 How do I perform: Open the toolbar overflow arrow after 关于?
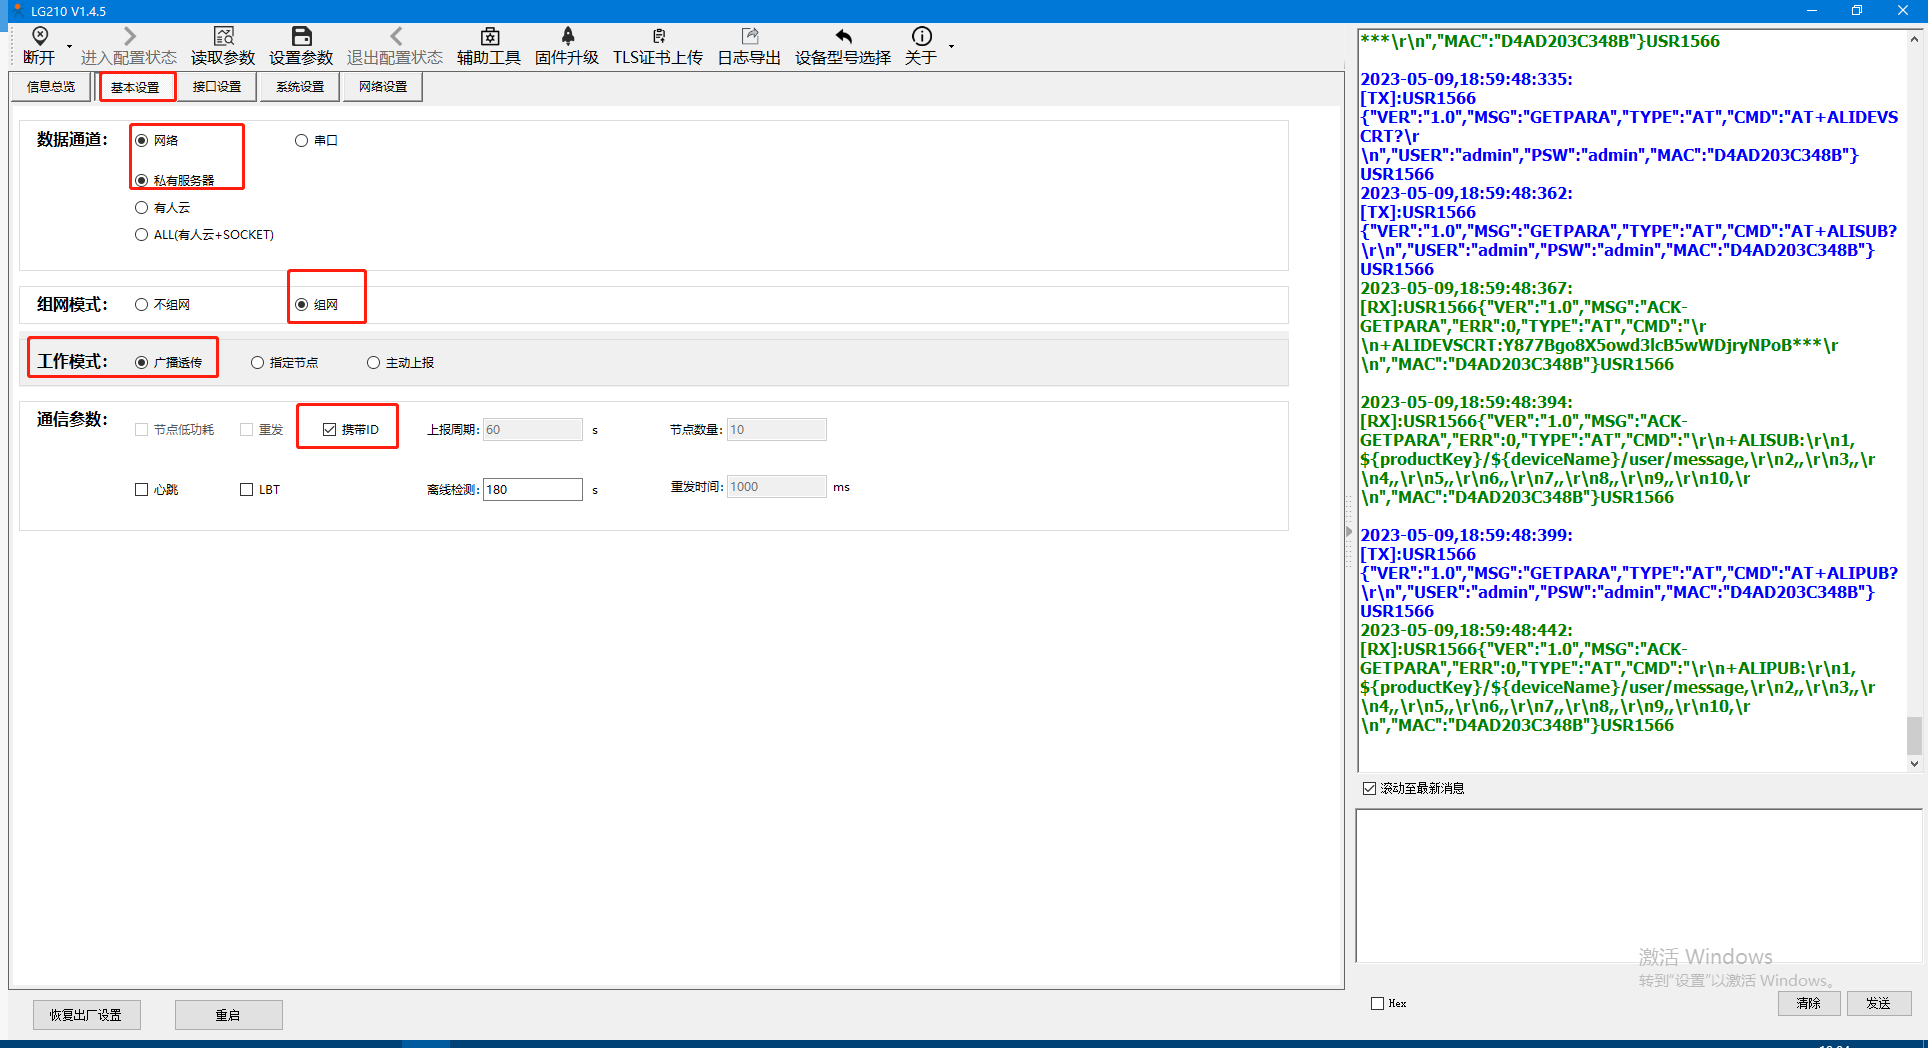point(951,47)
